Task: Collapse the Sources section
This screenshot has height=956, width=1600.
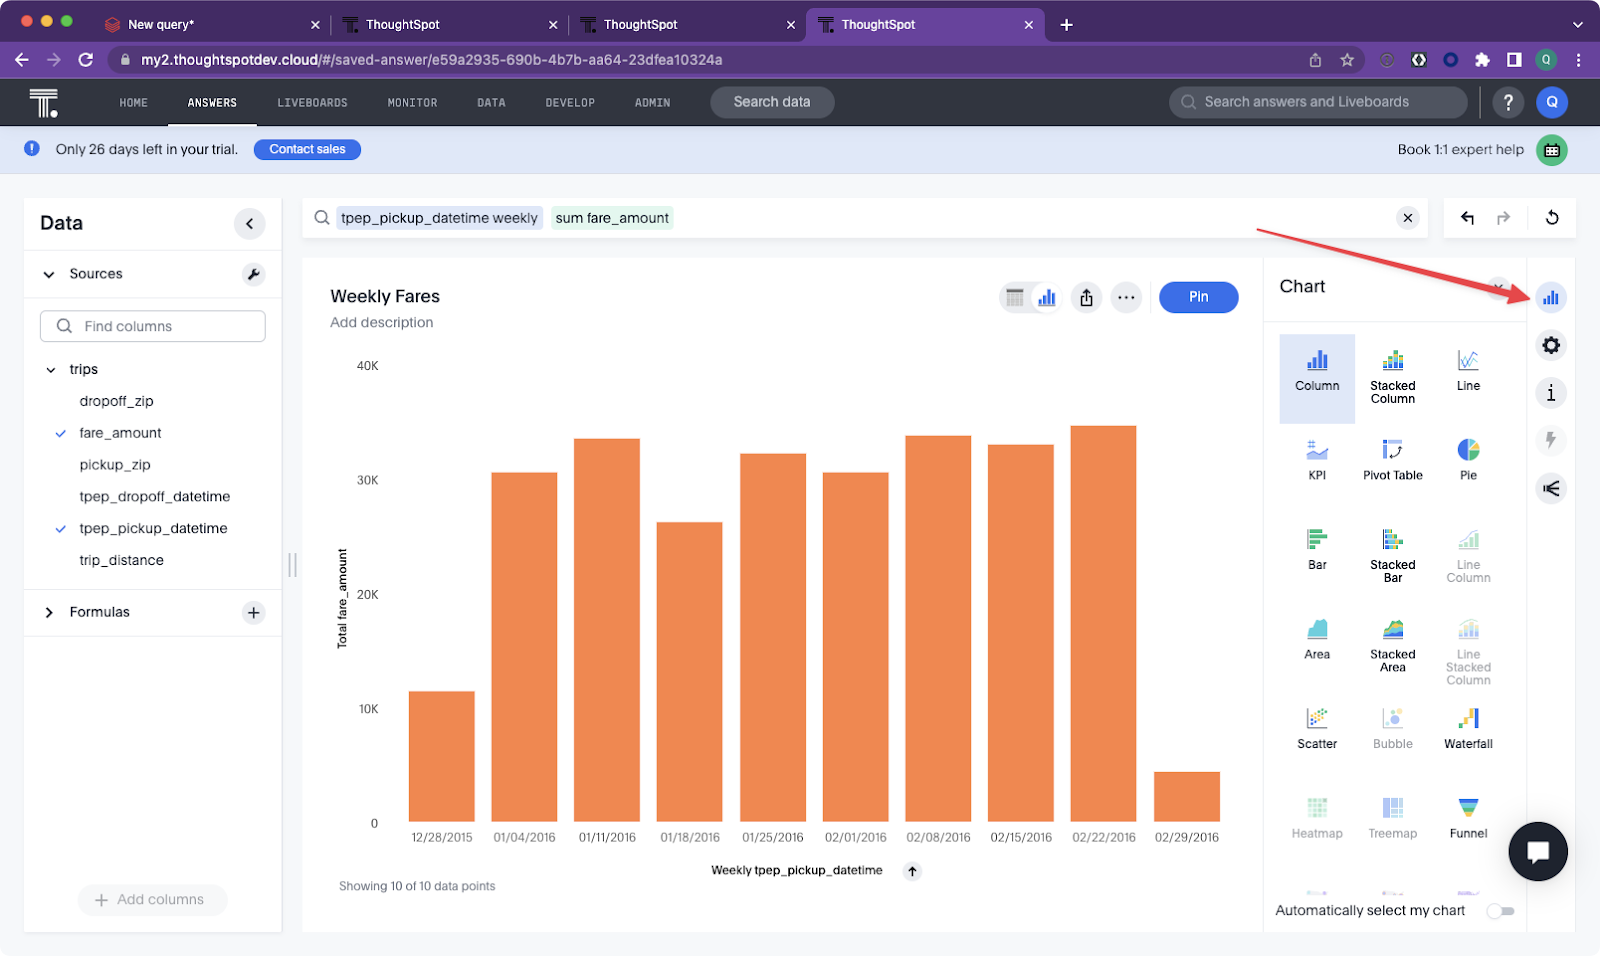Action: point(49,274)
